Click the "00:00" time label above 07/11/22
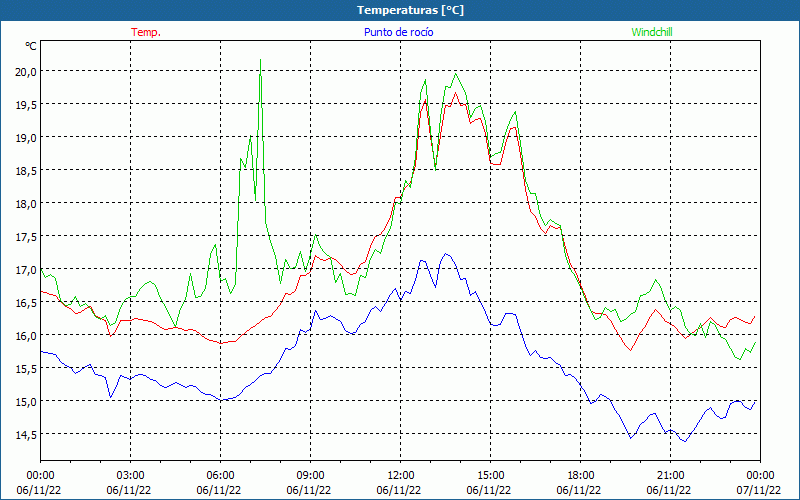Viewport: 800px width, 500px height. [760, 476]
